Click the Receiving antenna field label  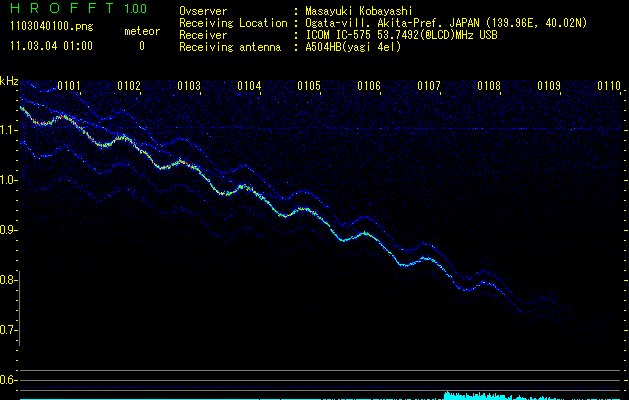click(x=230, y=47)
